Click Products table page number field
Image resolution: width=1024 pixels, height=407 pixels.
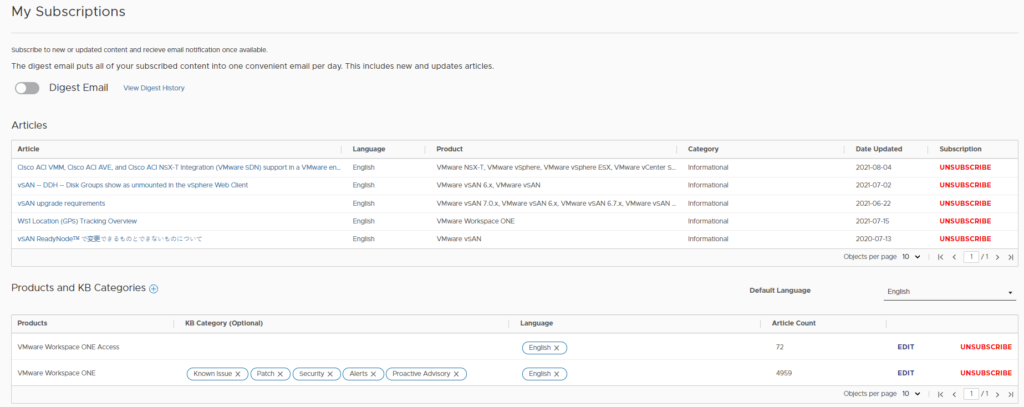coord(971,395)
